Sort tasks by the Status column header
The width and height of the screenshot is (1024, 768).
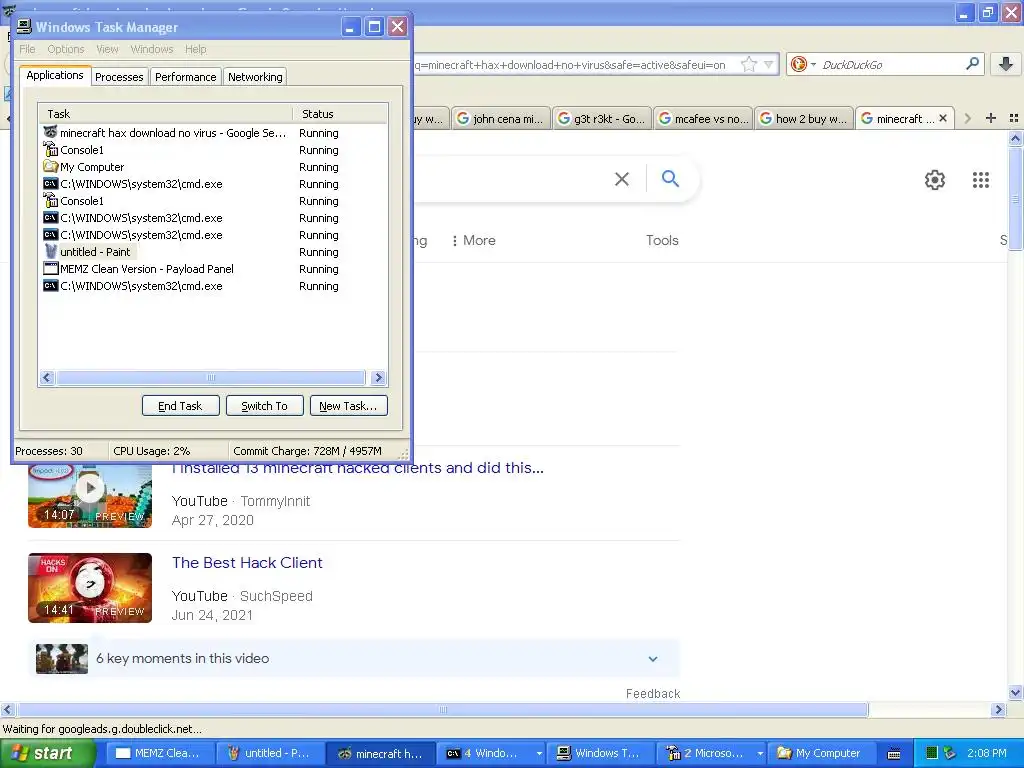pos(340,114)
